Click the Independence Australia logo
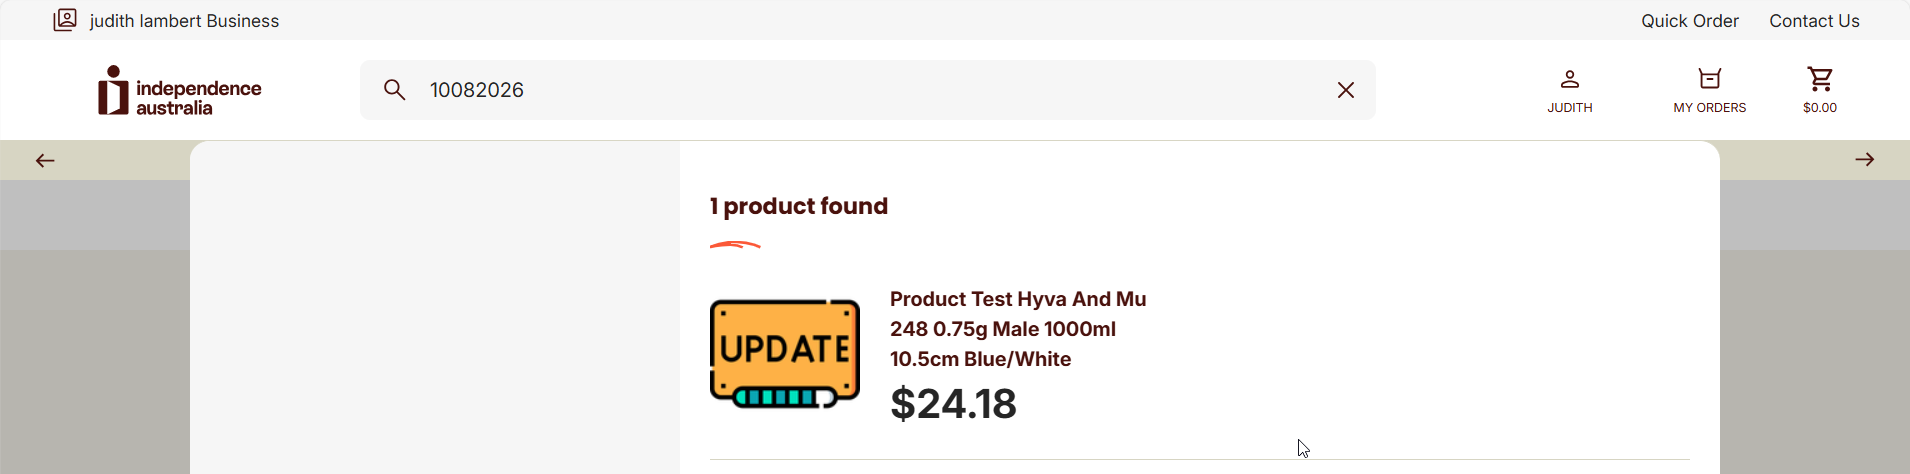This screenshot has width=1910, height=474. tap(180, 91)
